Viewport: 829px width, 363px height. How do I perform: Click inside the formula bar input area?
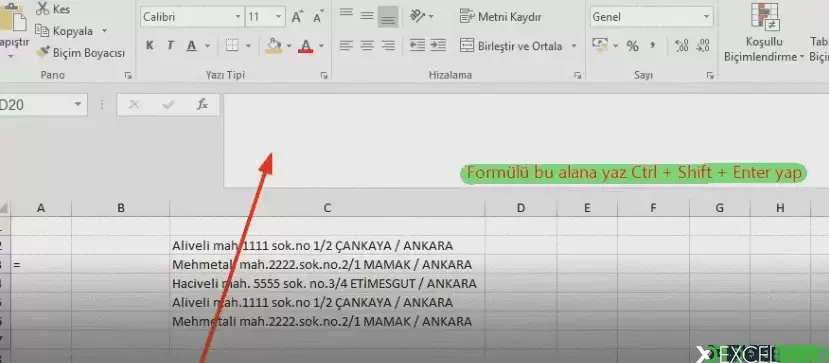click(x=526, y=140)
